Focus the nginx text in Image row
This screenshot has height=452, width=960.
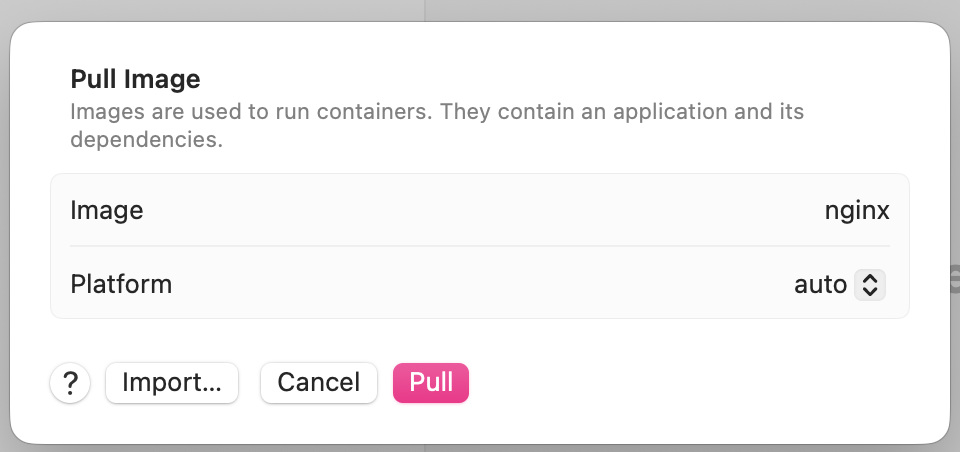point(856,211)
